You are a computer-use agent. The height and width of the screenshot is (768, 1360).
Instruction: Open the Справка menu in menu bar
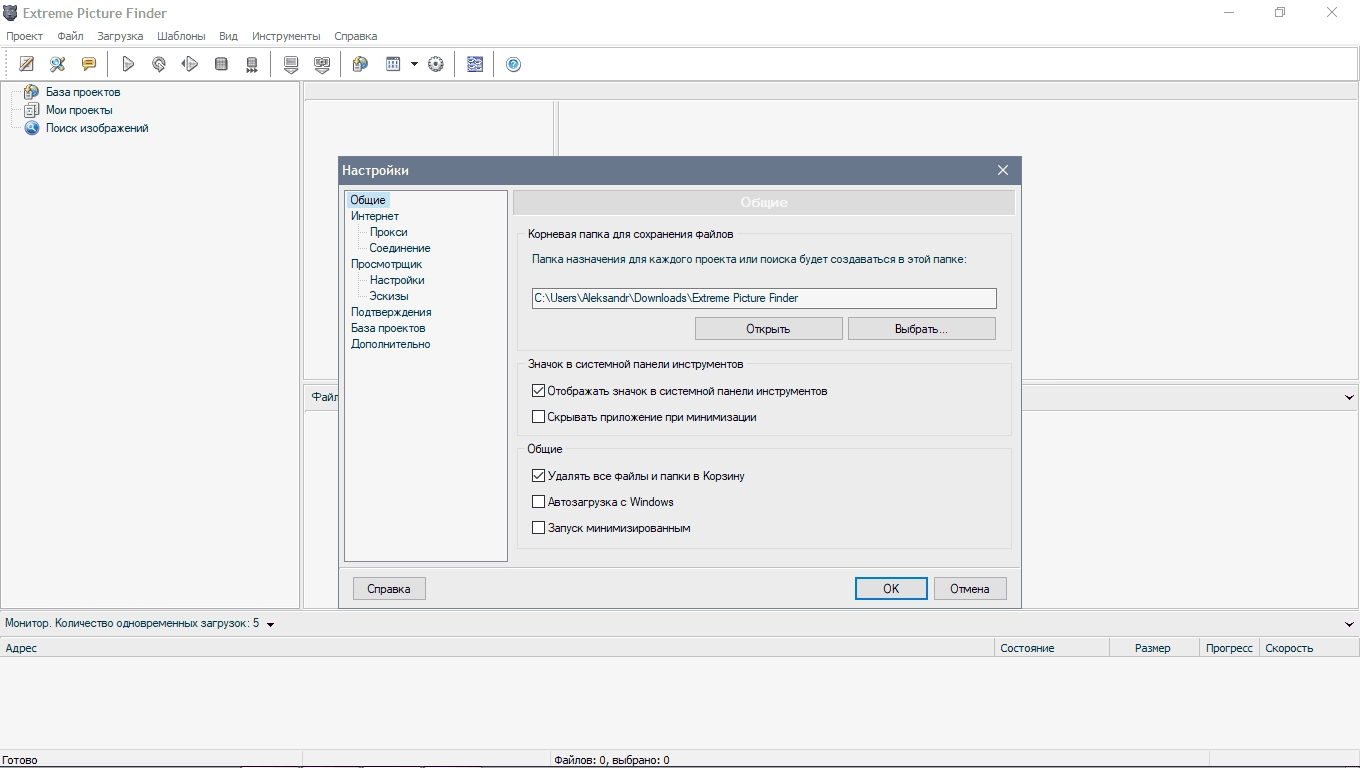(355, 36)
